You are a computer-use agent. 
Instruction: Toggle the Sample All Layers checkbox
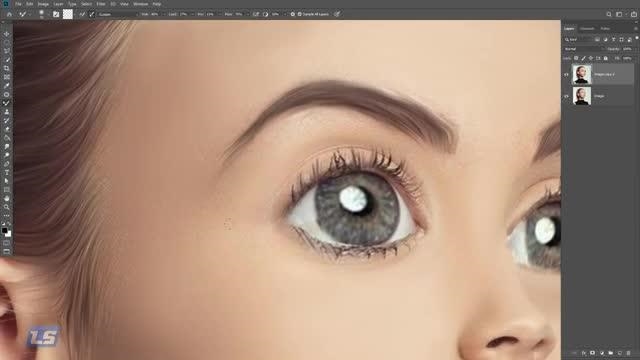click(x=300, y=14)
